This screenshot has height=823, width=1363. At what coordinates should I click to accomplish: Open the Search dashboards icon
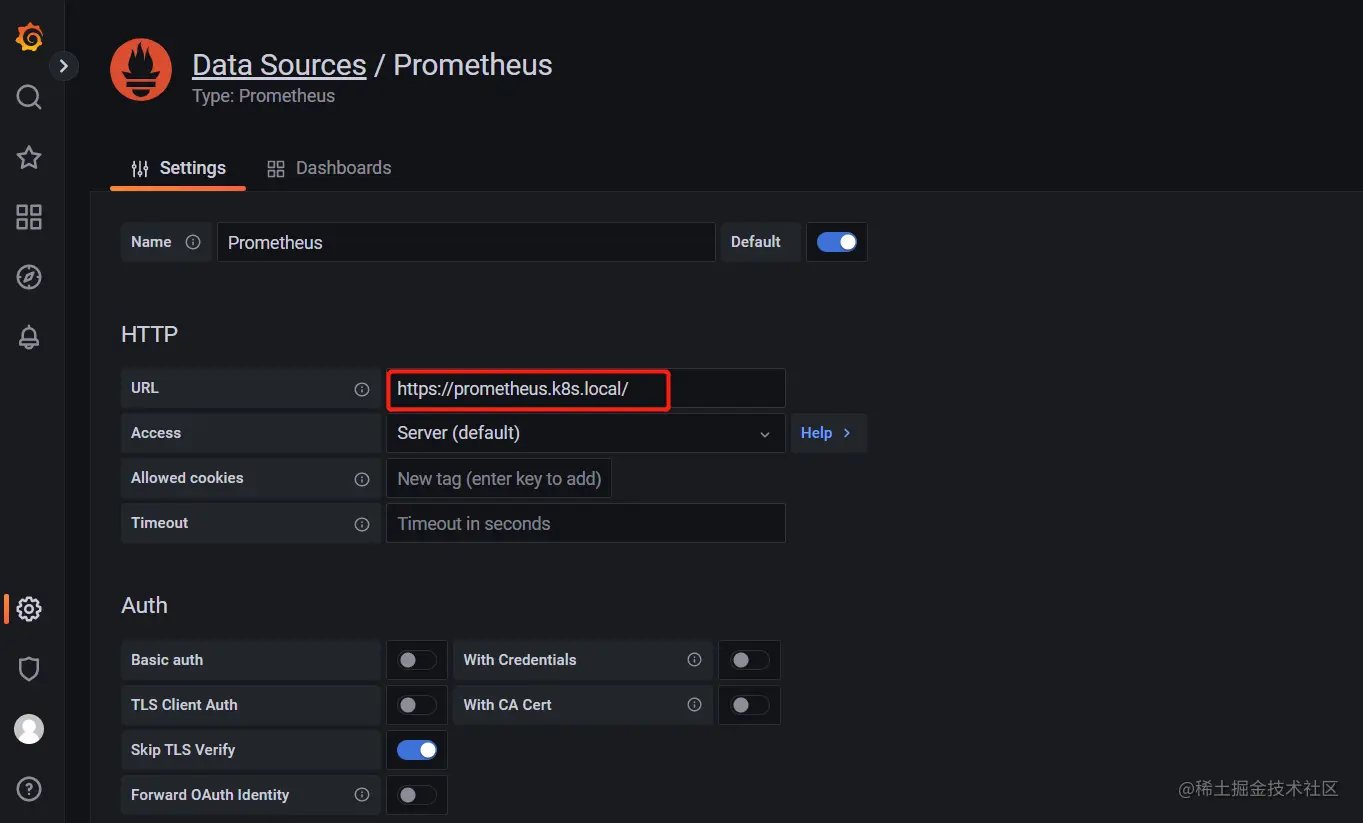coord(29,97)
